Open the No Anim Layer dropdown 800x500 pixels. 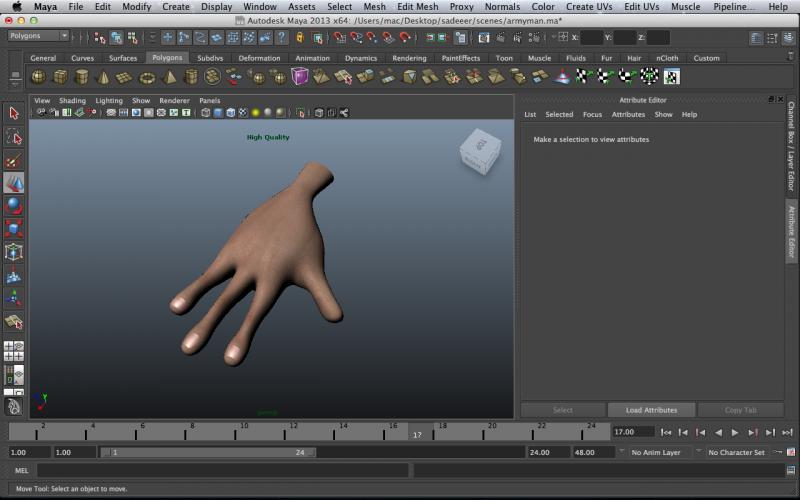[660, 452]
